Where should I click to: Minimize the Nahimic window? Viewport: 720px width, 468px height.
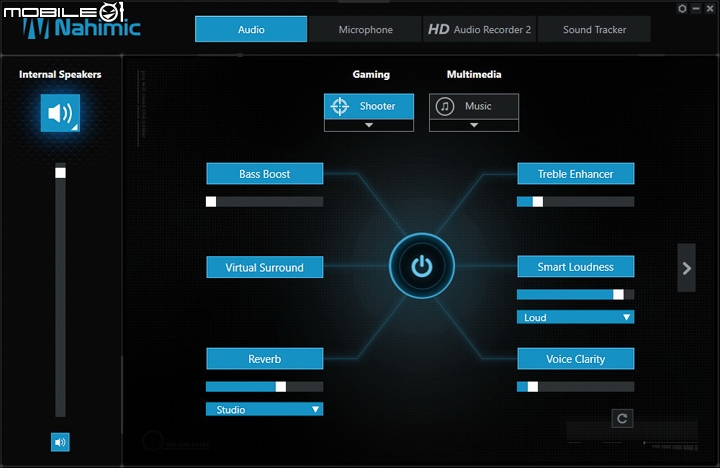pyautogui.click(x=696, y=9)
